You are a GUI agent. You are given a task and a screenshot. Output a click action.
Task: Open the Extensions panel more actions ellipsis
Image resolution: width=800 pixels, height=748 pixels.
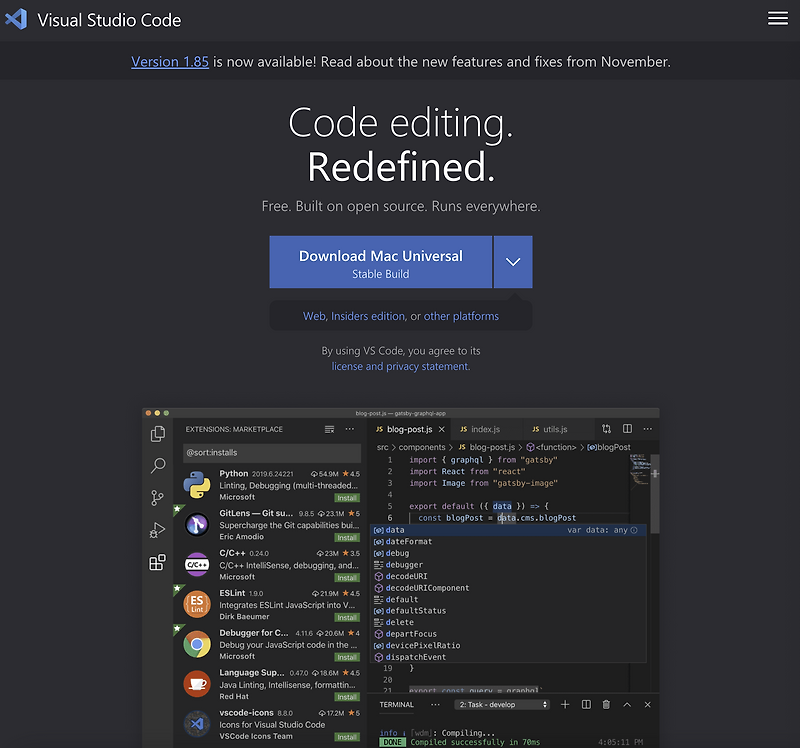[x=349, y=429]
